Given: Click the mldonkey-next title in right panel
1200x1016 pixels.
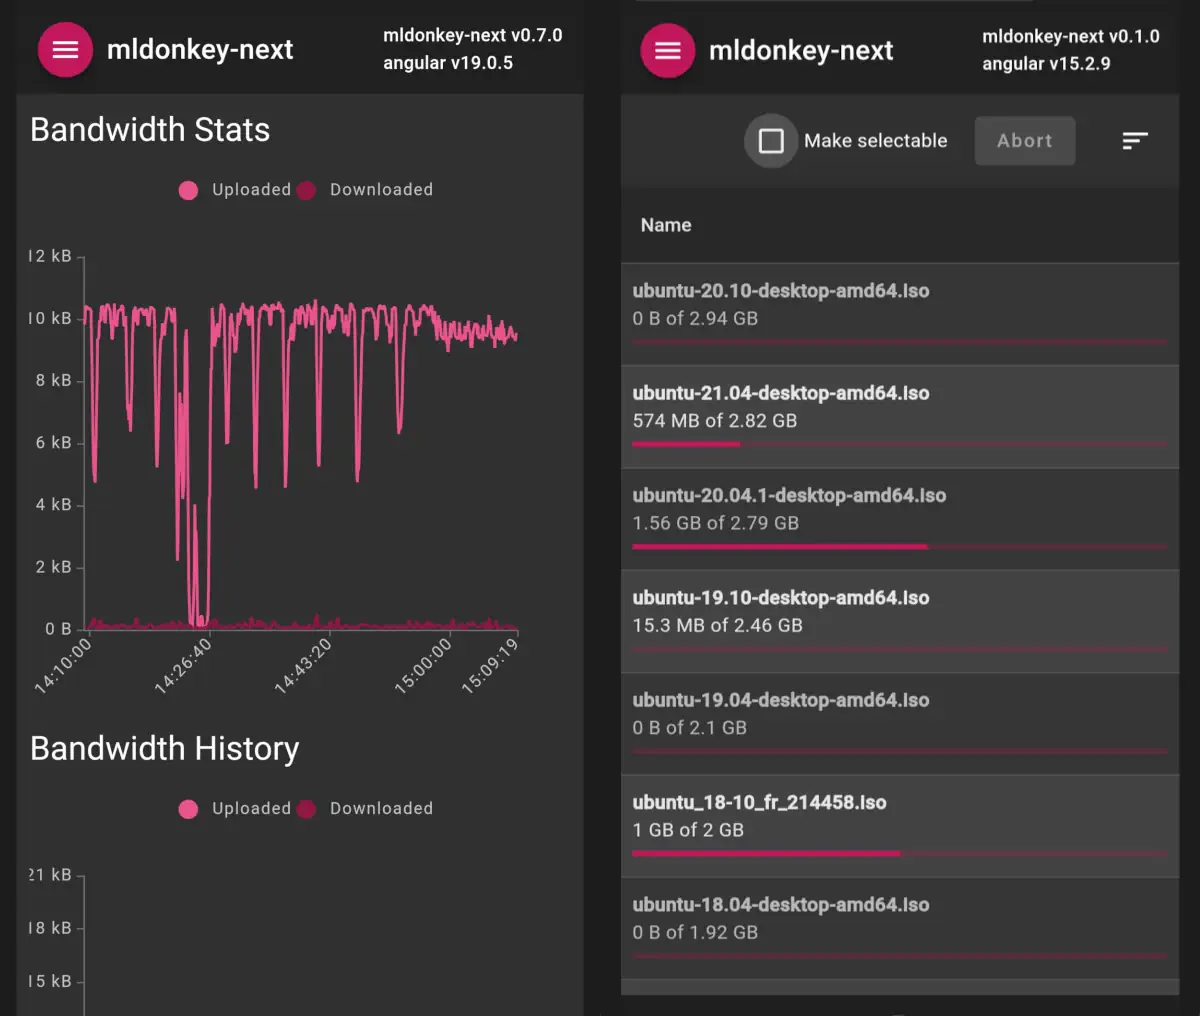Looking at the screenshot, I should [x=801, y=51].
